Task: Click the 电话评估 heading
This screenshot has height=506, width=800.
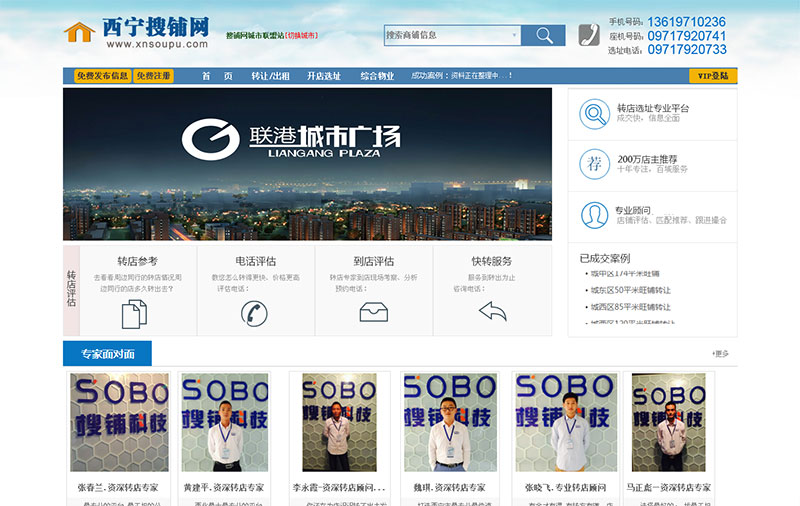Action: (255, 261)
